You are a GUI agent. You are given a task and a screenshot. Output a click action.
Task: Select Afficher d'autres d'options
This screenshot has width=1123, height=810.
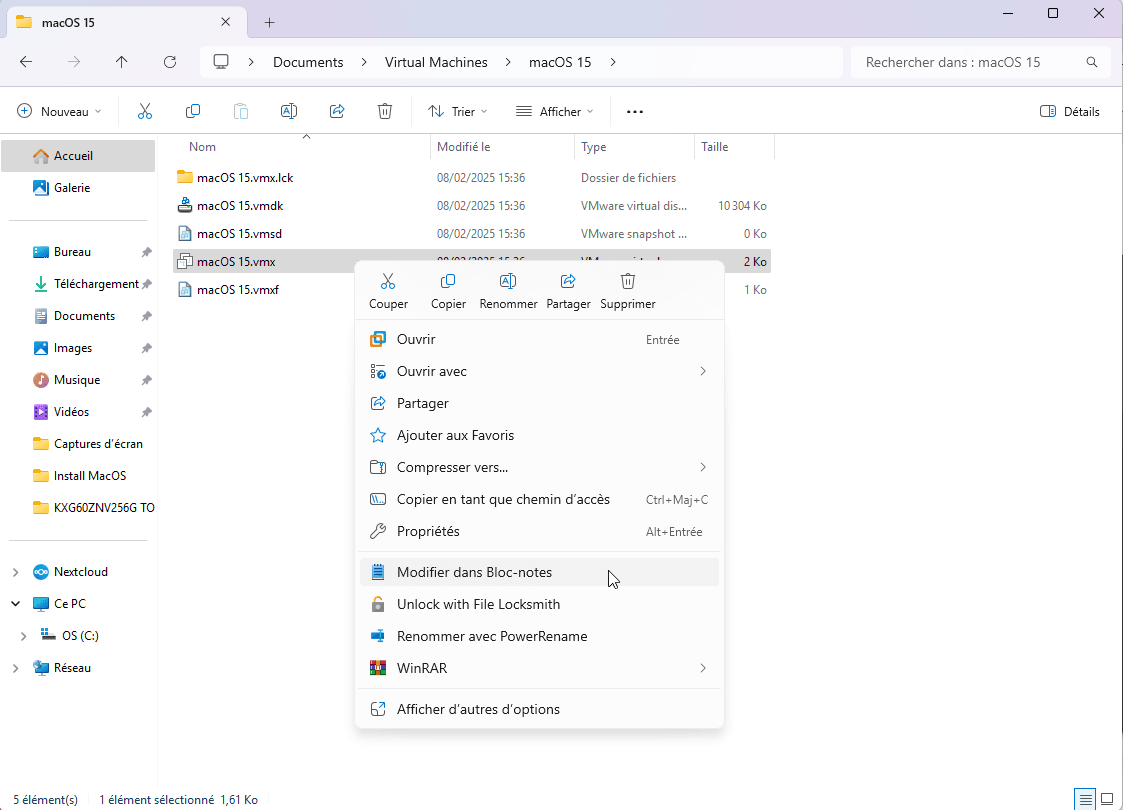click(539, 710)
